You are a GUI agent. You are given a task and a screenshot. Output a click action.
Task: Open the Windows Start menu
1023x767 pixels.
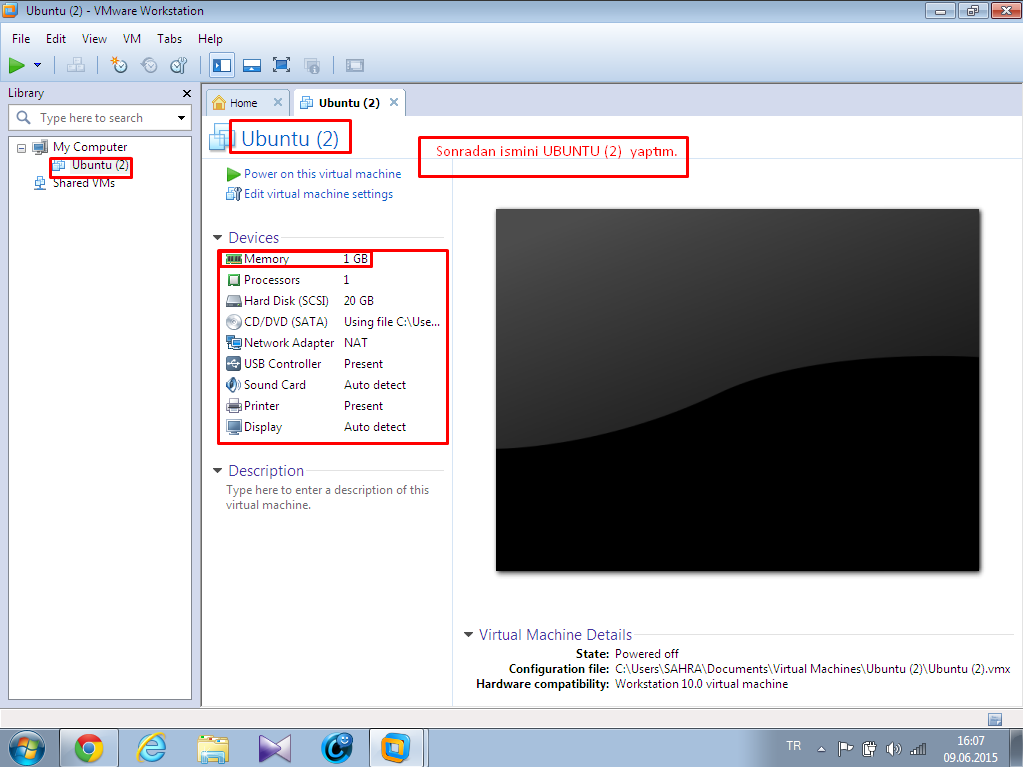(26, 747)
